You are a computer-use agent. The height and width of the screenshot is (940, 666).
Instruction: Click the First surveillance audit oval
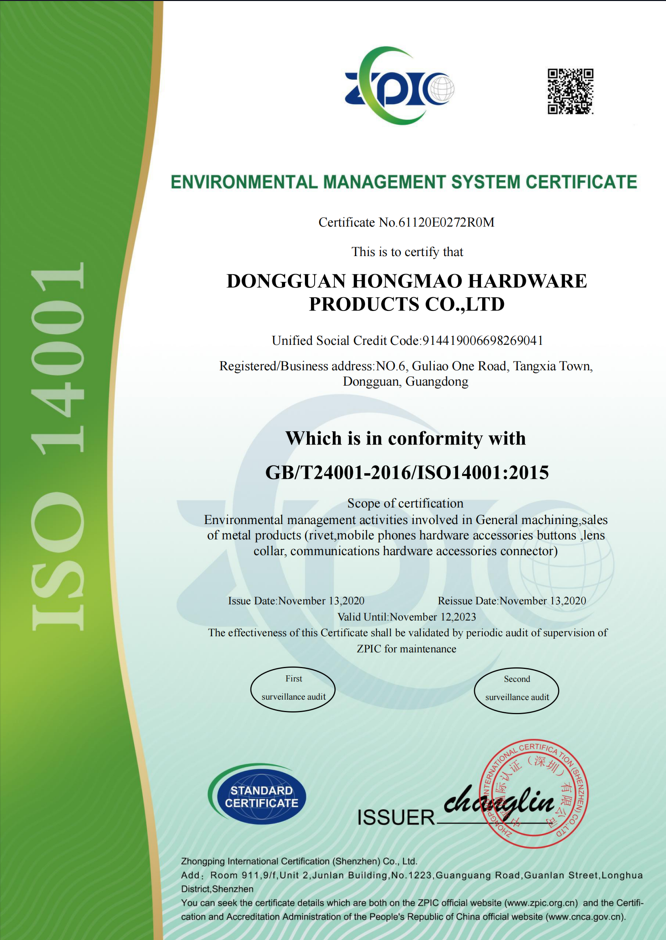click(x=293, y=689)
